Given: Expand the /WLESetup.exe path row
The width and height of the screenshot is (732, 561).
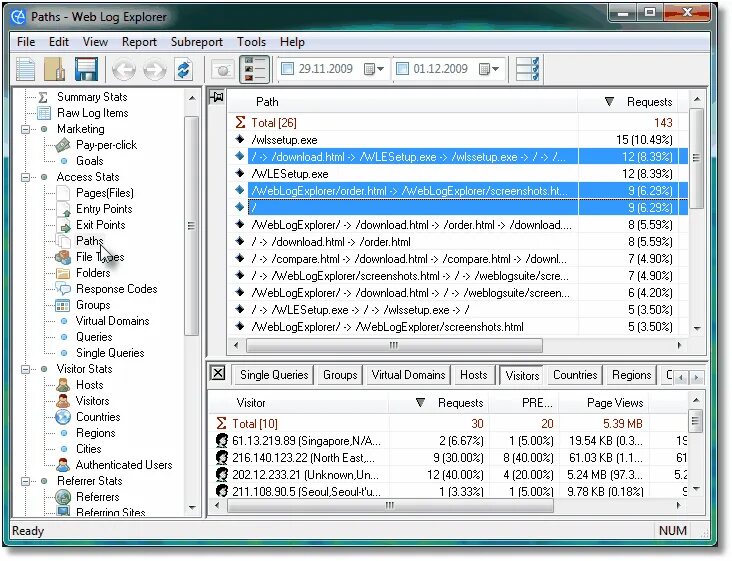Looking at the screenshot, I should point(239,173).
